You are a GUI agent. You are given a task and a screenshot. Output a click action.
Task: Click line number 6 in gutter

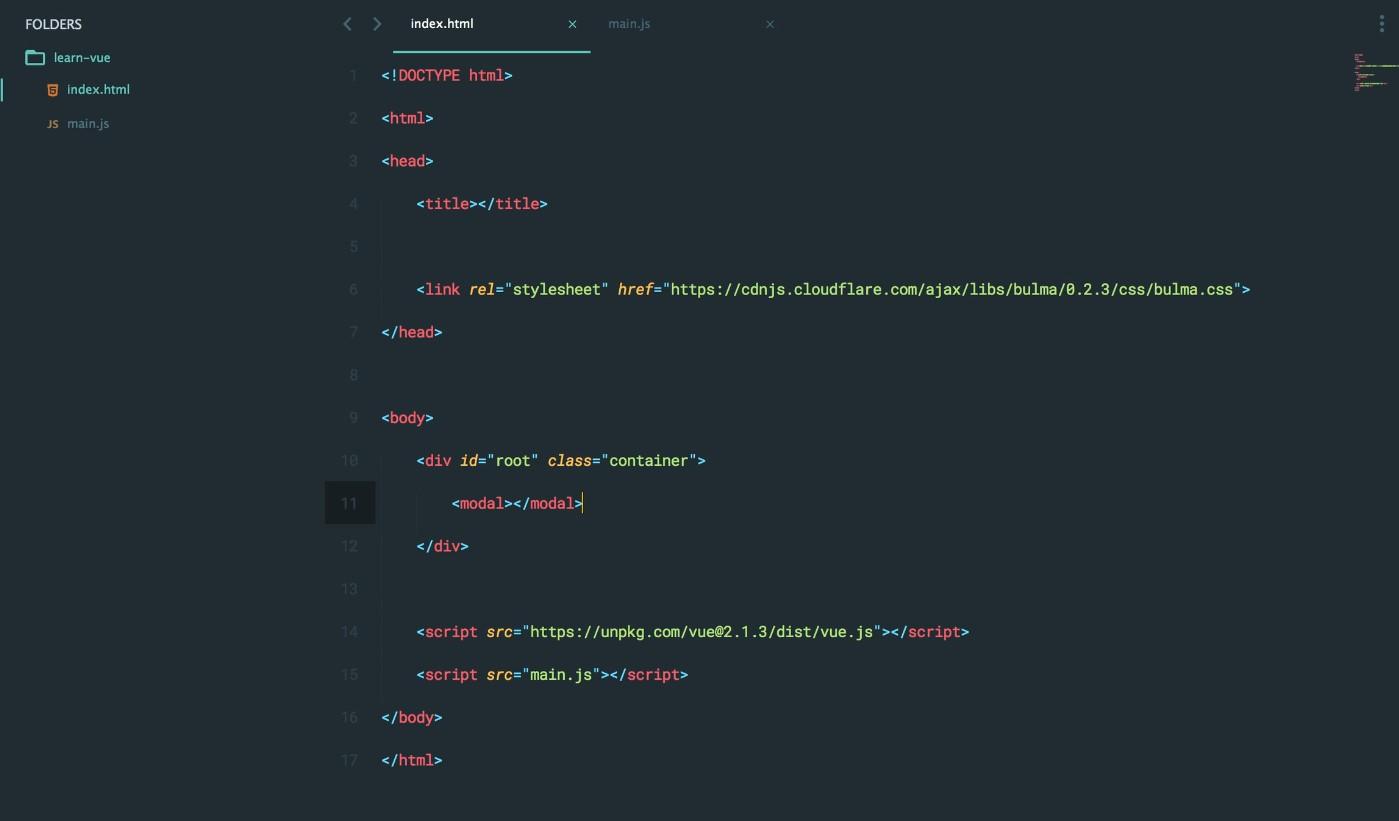coord(353,289)
